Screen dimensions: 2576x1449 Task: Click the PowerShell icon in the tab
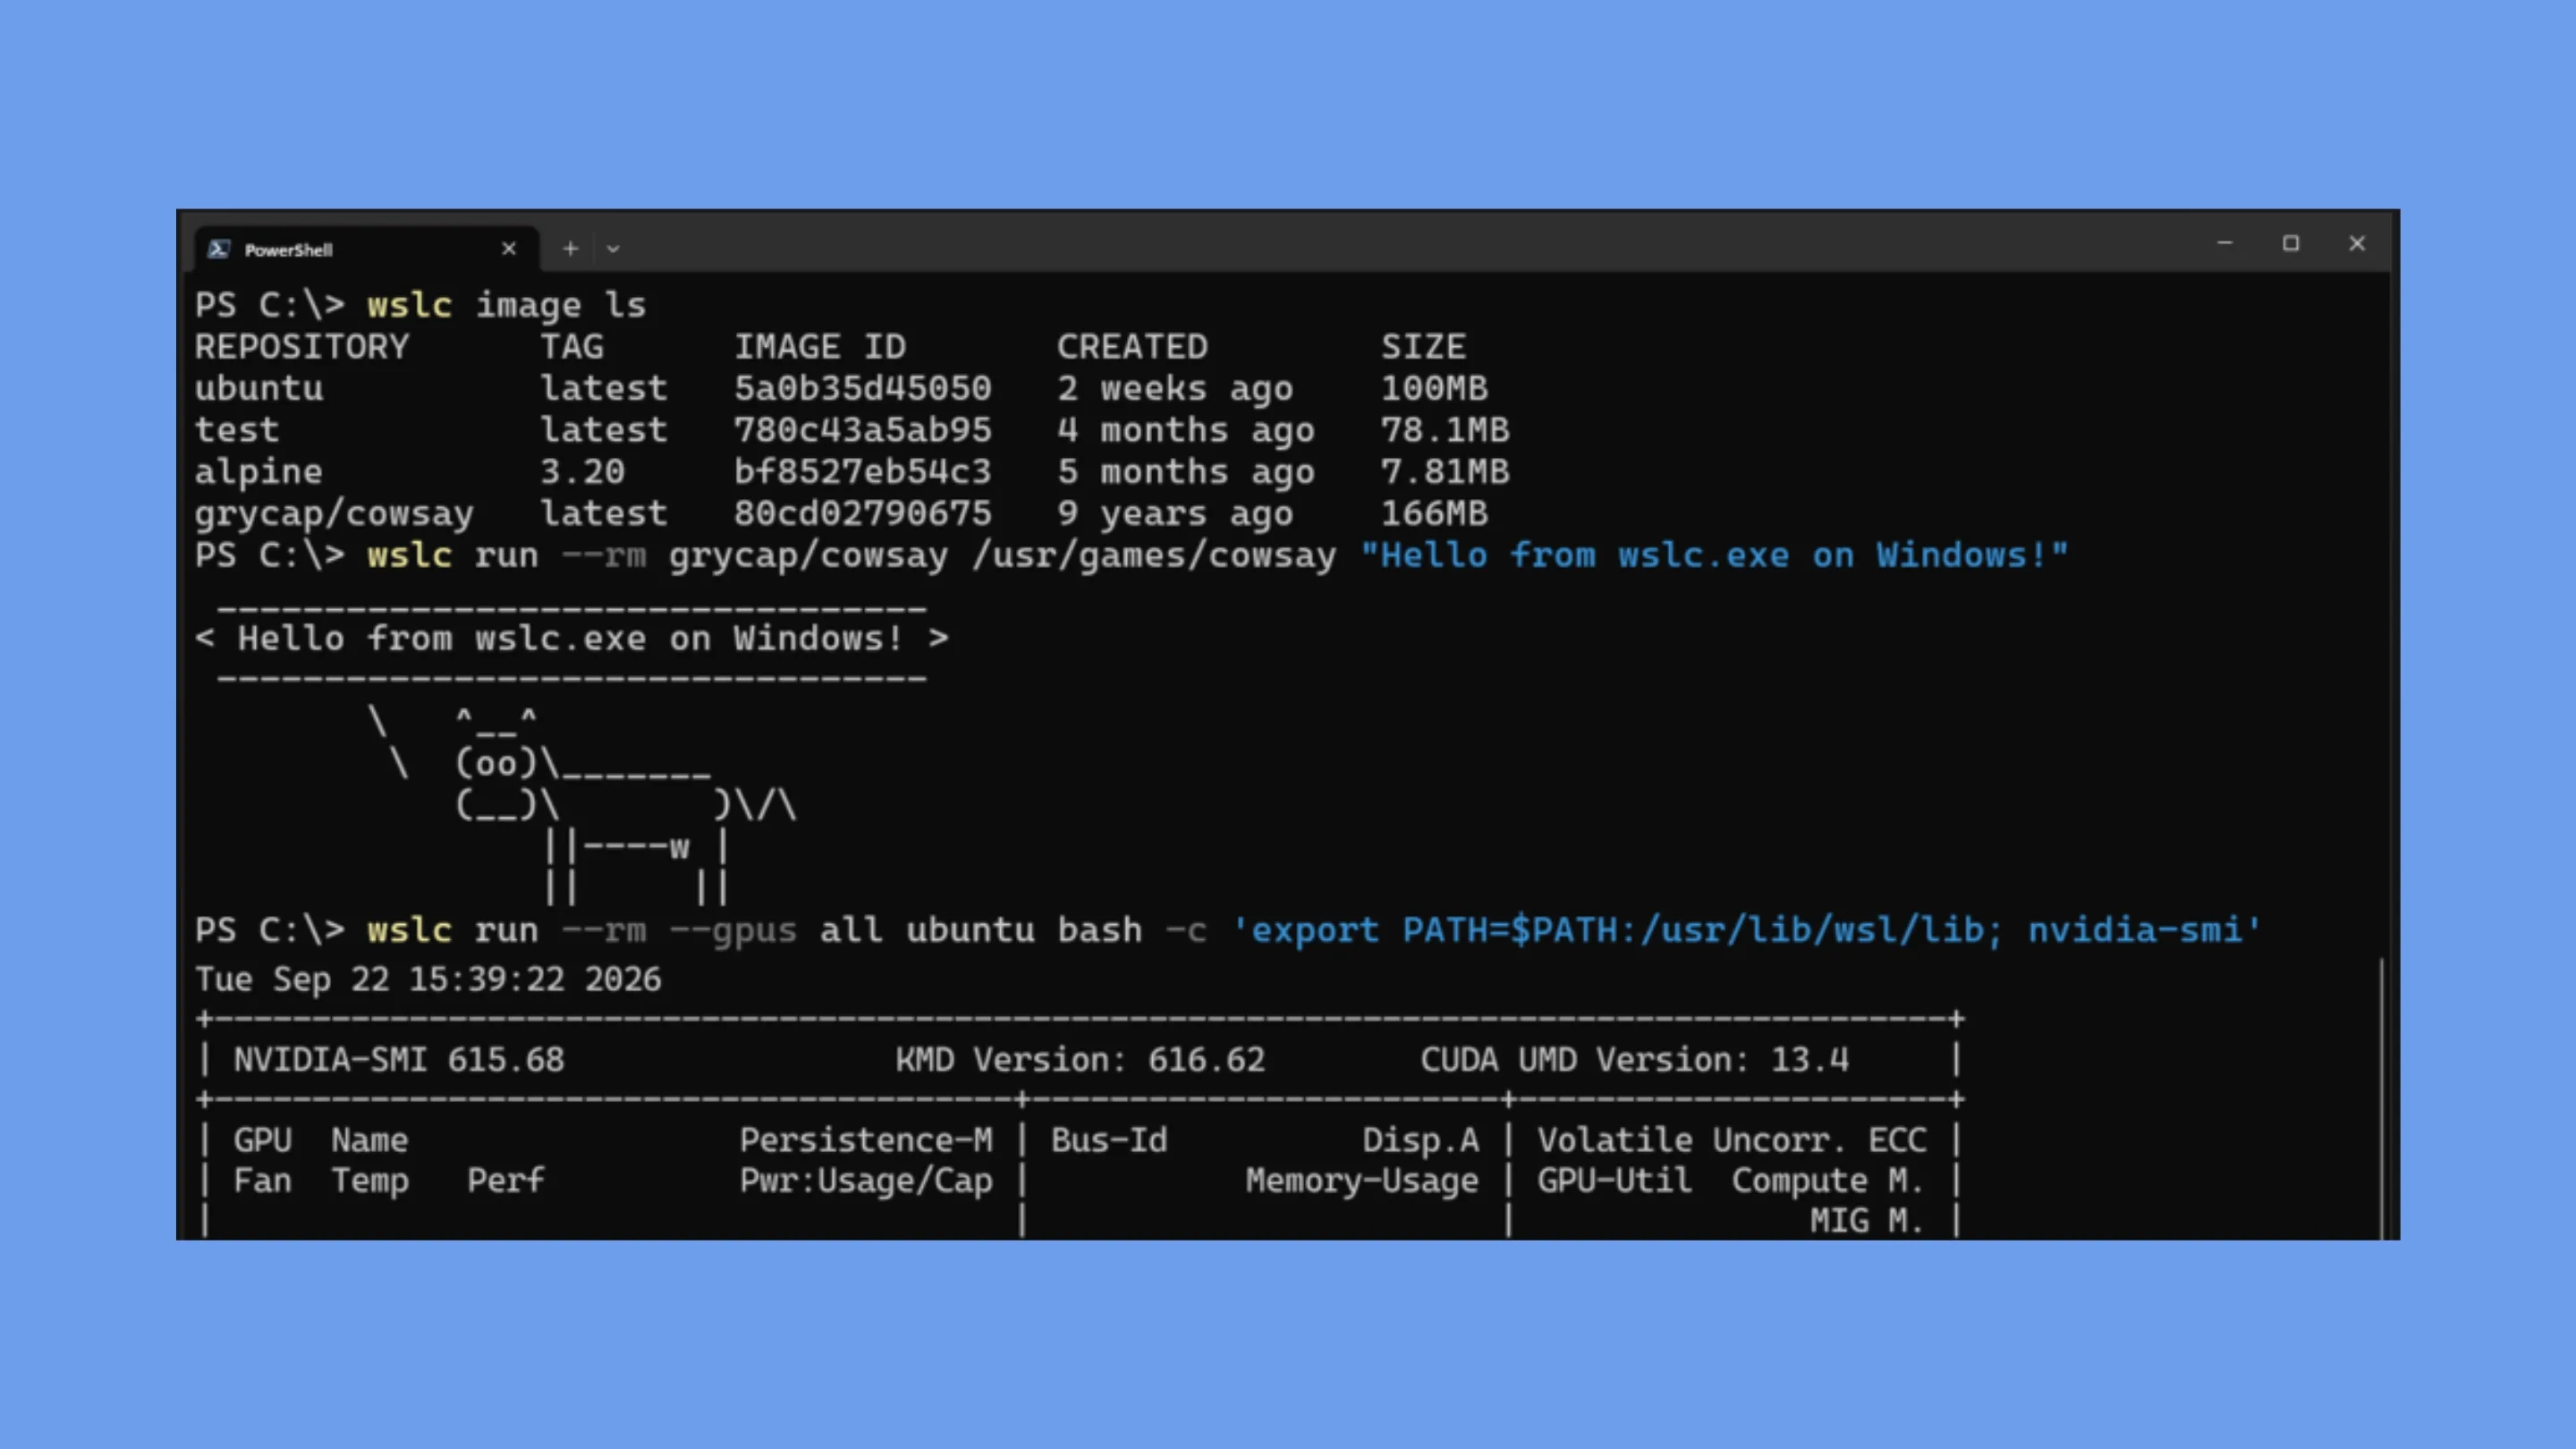click(219, 249)
